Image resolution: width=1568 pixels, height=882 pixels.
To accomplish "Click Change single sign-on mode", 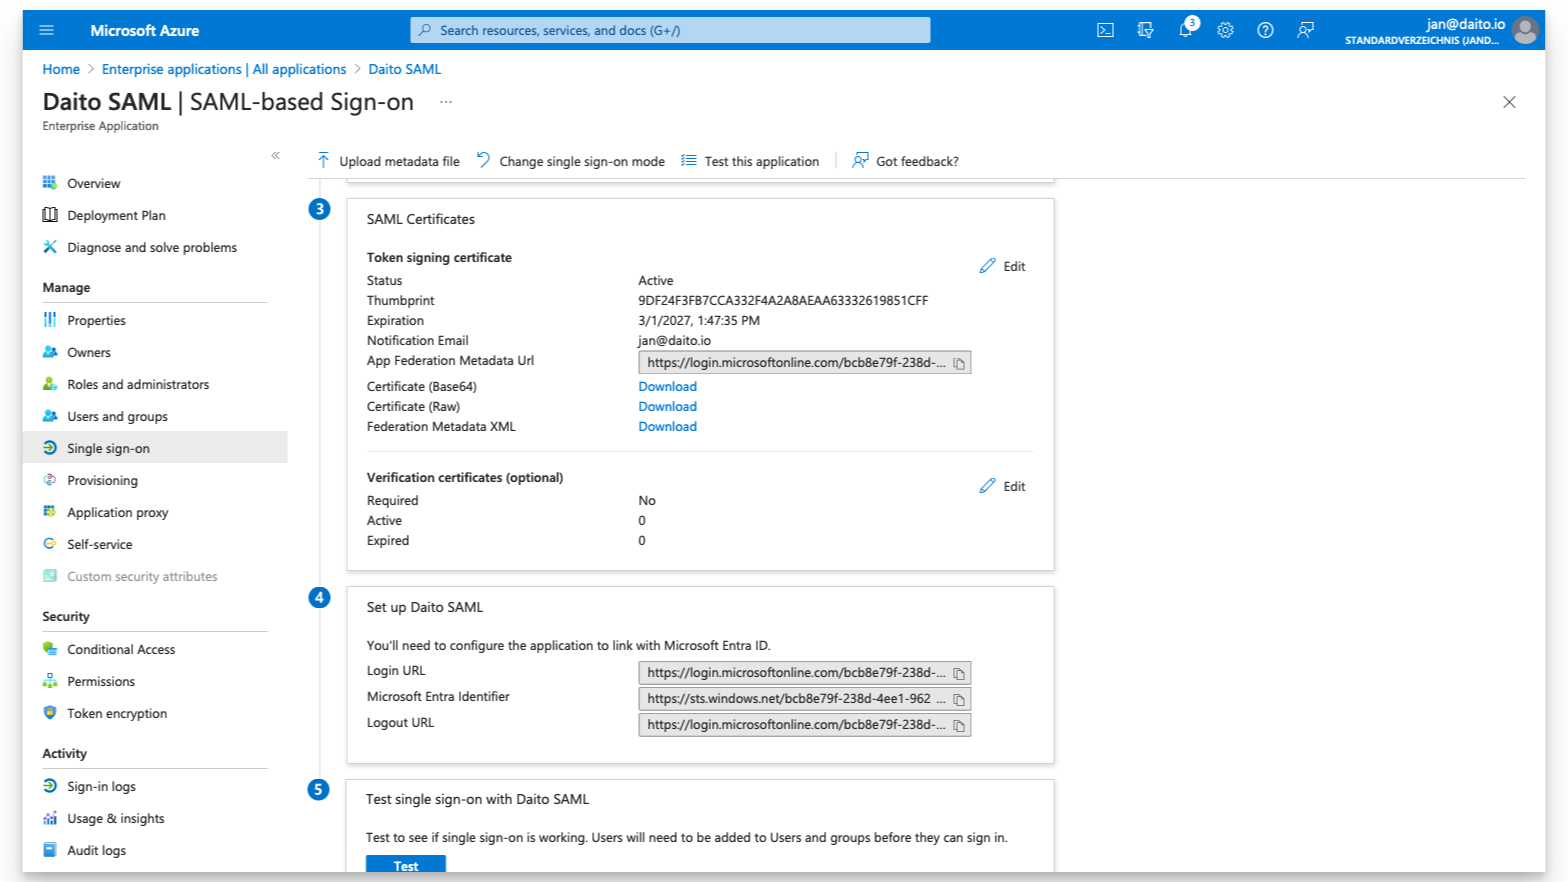I will [x=570, y=161].
